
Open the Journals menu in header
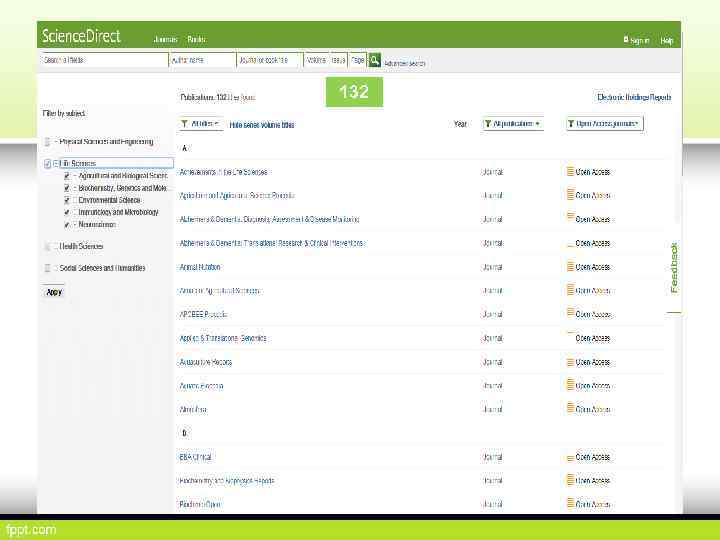tap(165, 40)
